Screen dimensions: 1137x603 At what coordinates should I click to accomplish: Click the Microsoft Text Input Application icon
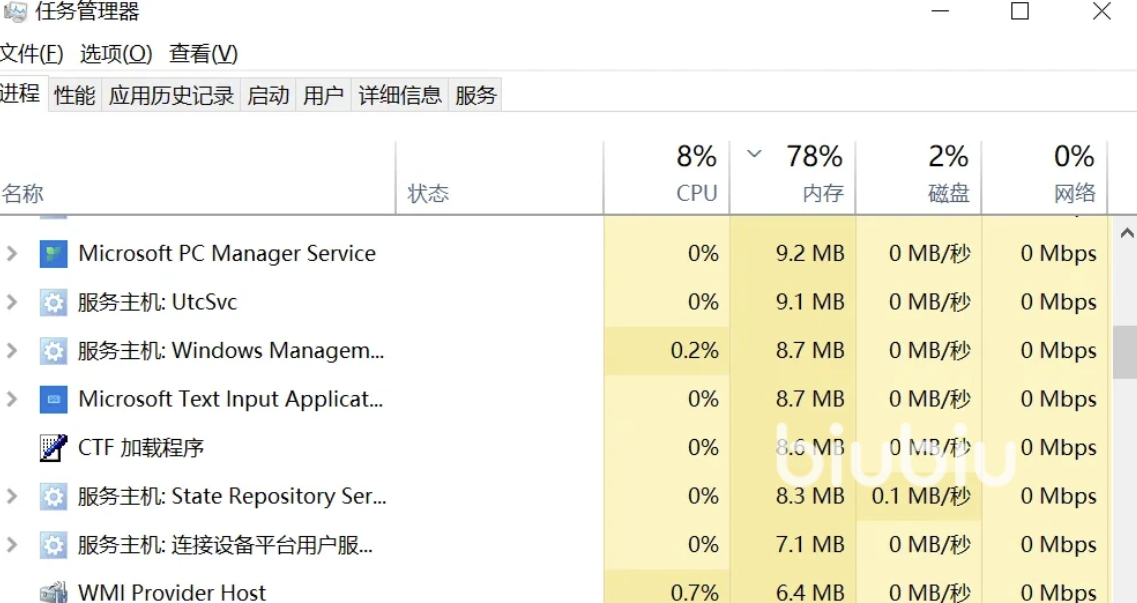53,399
